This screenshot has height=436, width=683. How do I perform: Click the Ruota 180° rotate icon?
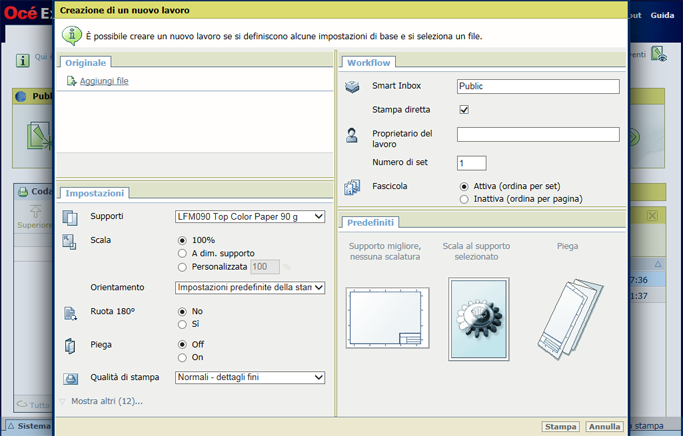click(71, 313)
